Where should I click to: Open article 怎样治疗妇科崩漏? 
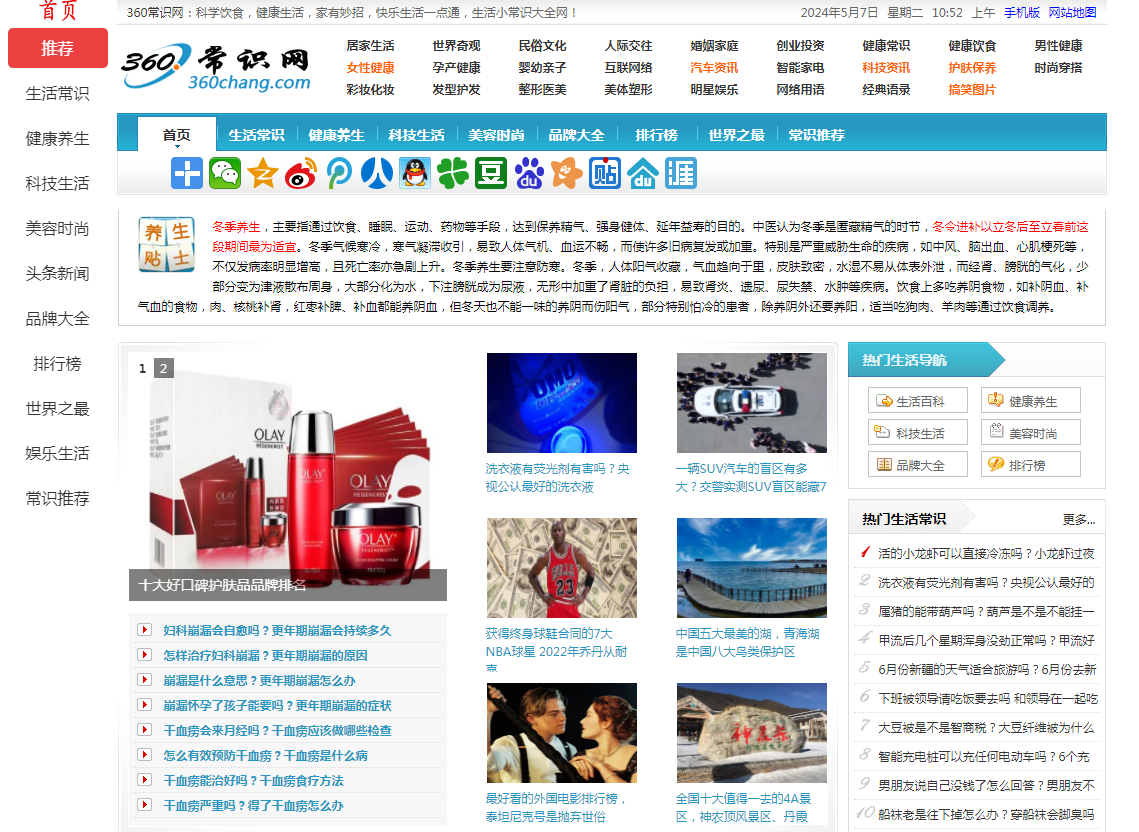265,655
